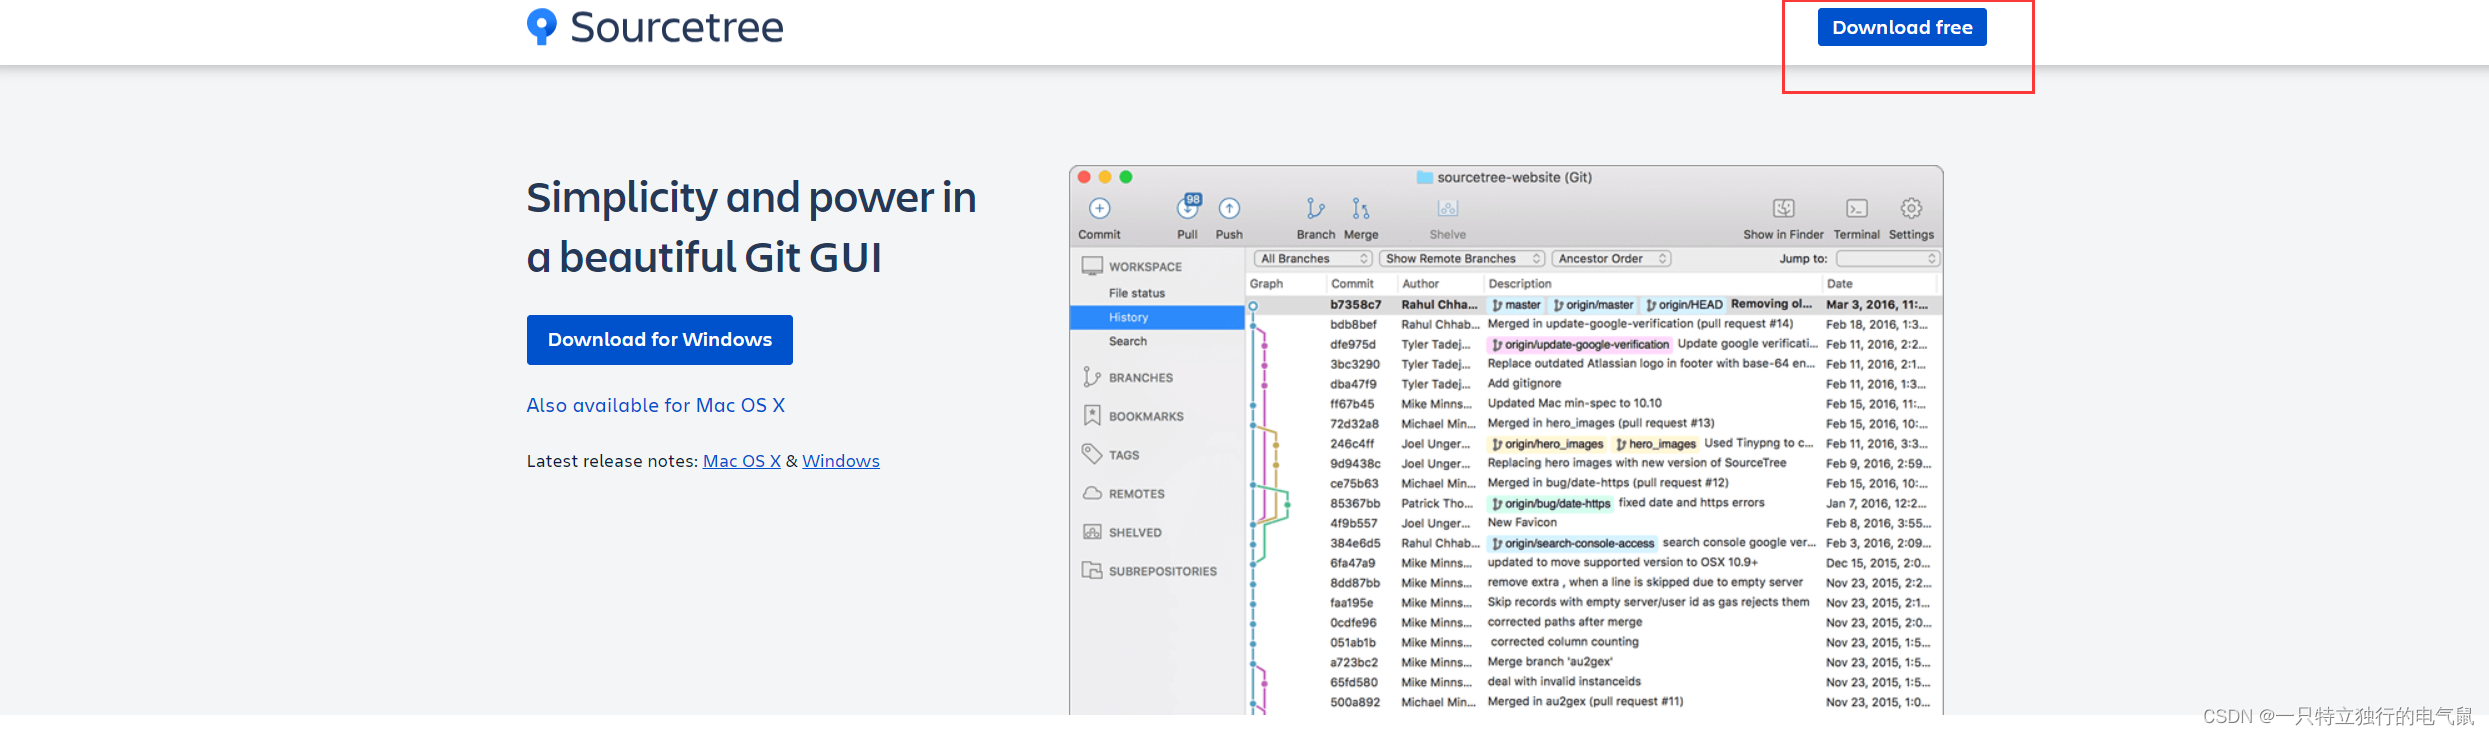Select commit 3bc3290 hash
The image size is (2489, 735).
click(x=1355, y=365)
